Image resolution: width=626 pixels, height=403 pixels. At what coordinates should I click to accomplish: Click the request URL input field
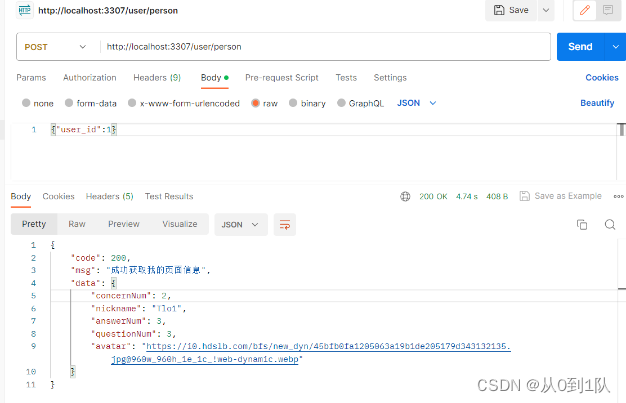coord(325,47)
